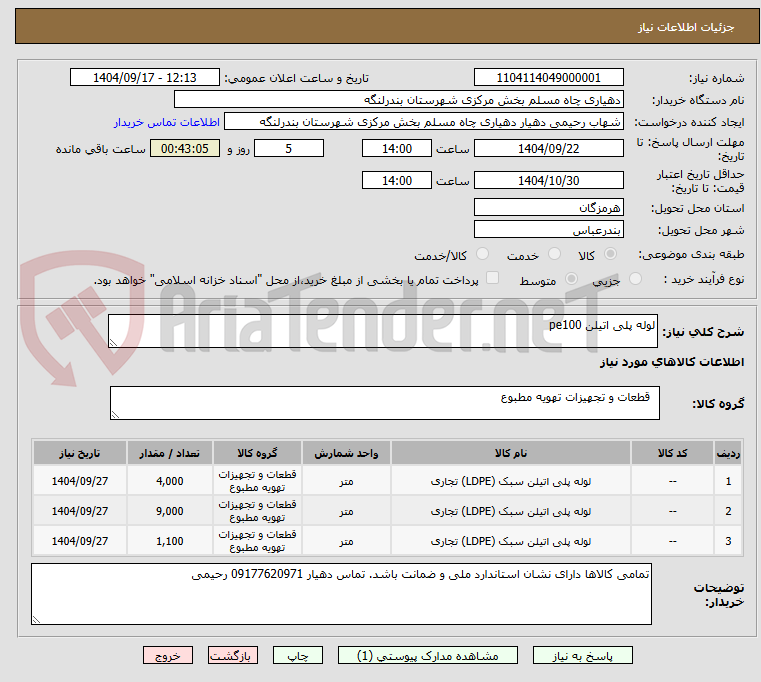Select the جزیی purchase type radio
This screenshot has height=682, width=761.
tap(635, 279)
